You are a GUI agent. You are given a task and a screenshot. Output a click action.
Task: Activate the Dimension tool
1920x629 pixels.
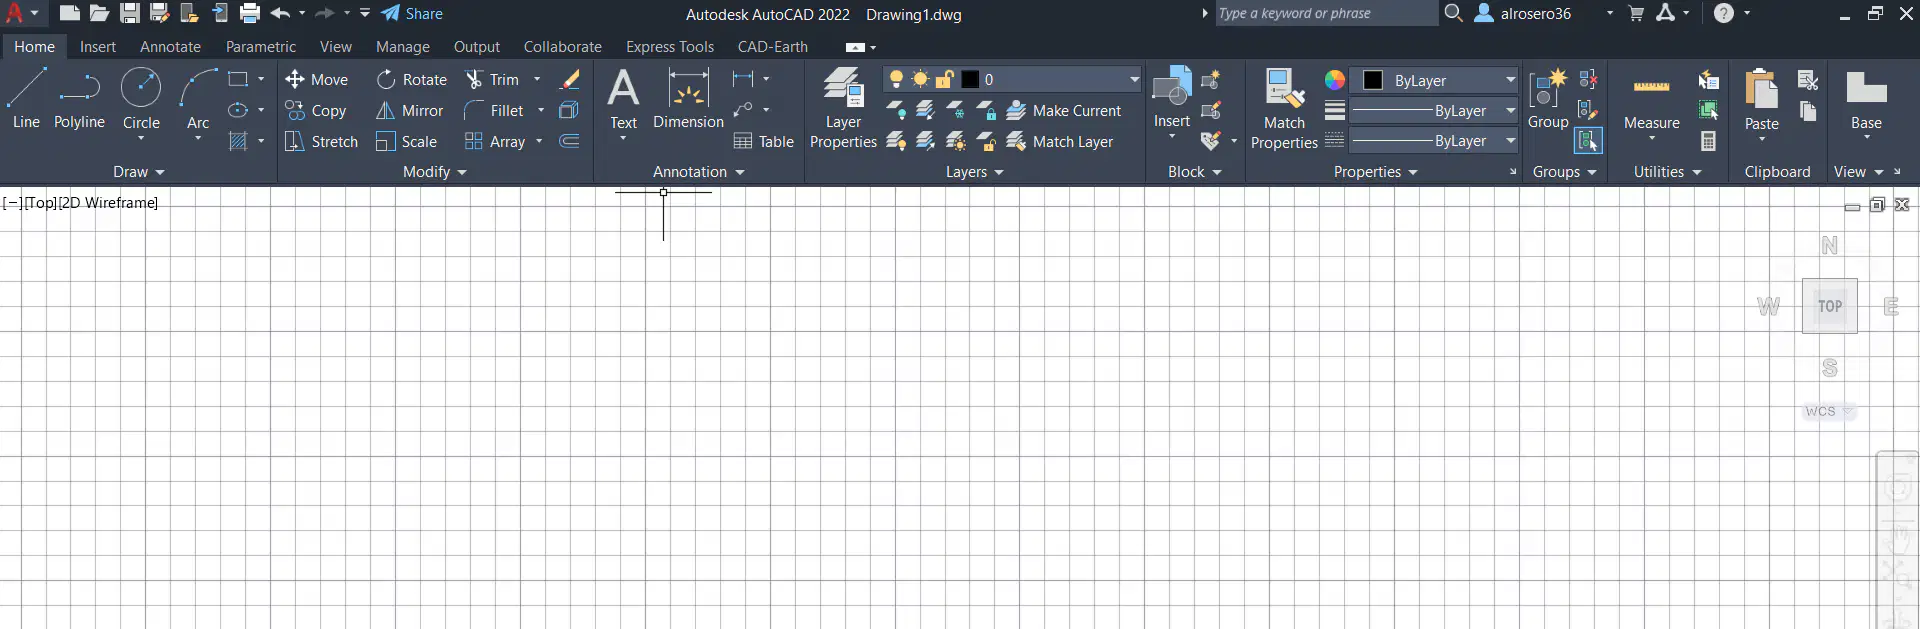click(688, 99)
